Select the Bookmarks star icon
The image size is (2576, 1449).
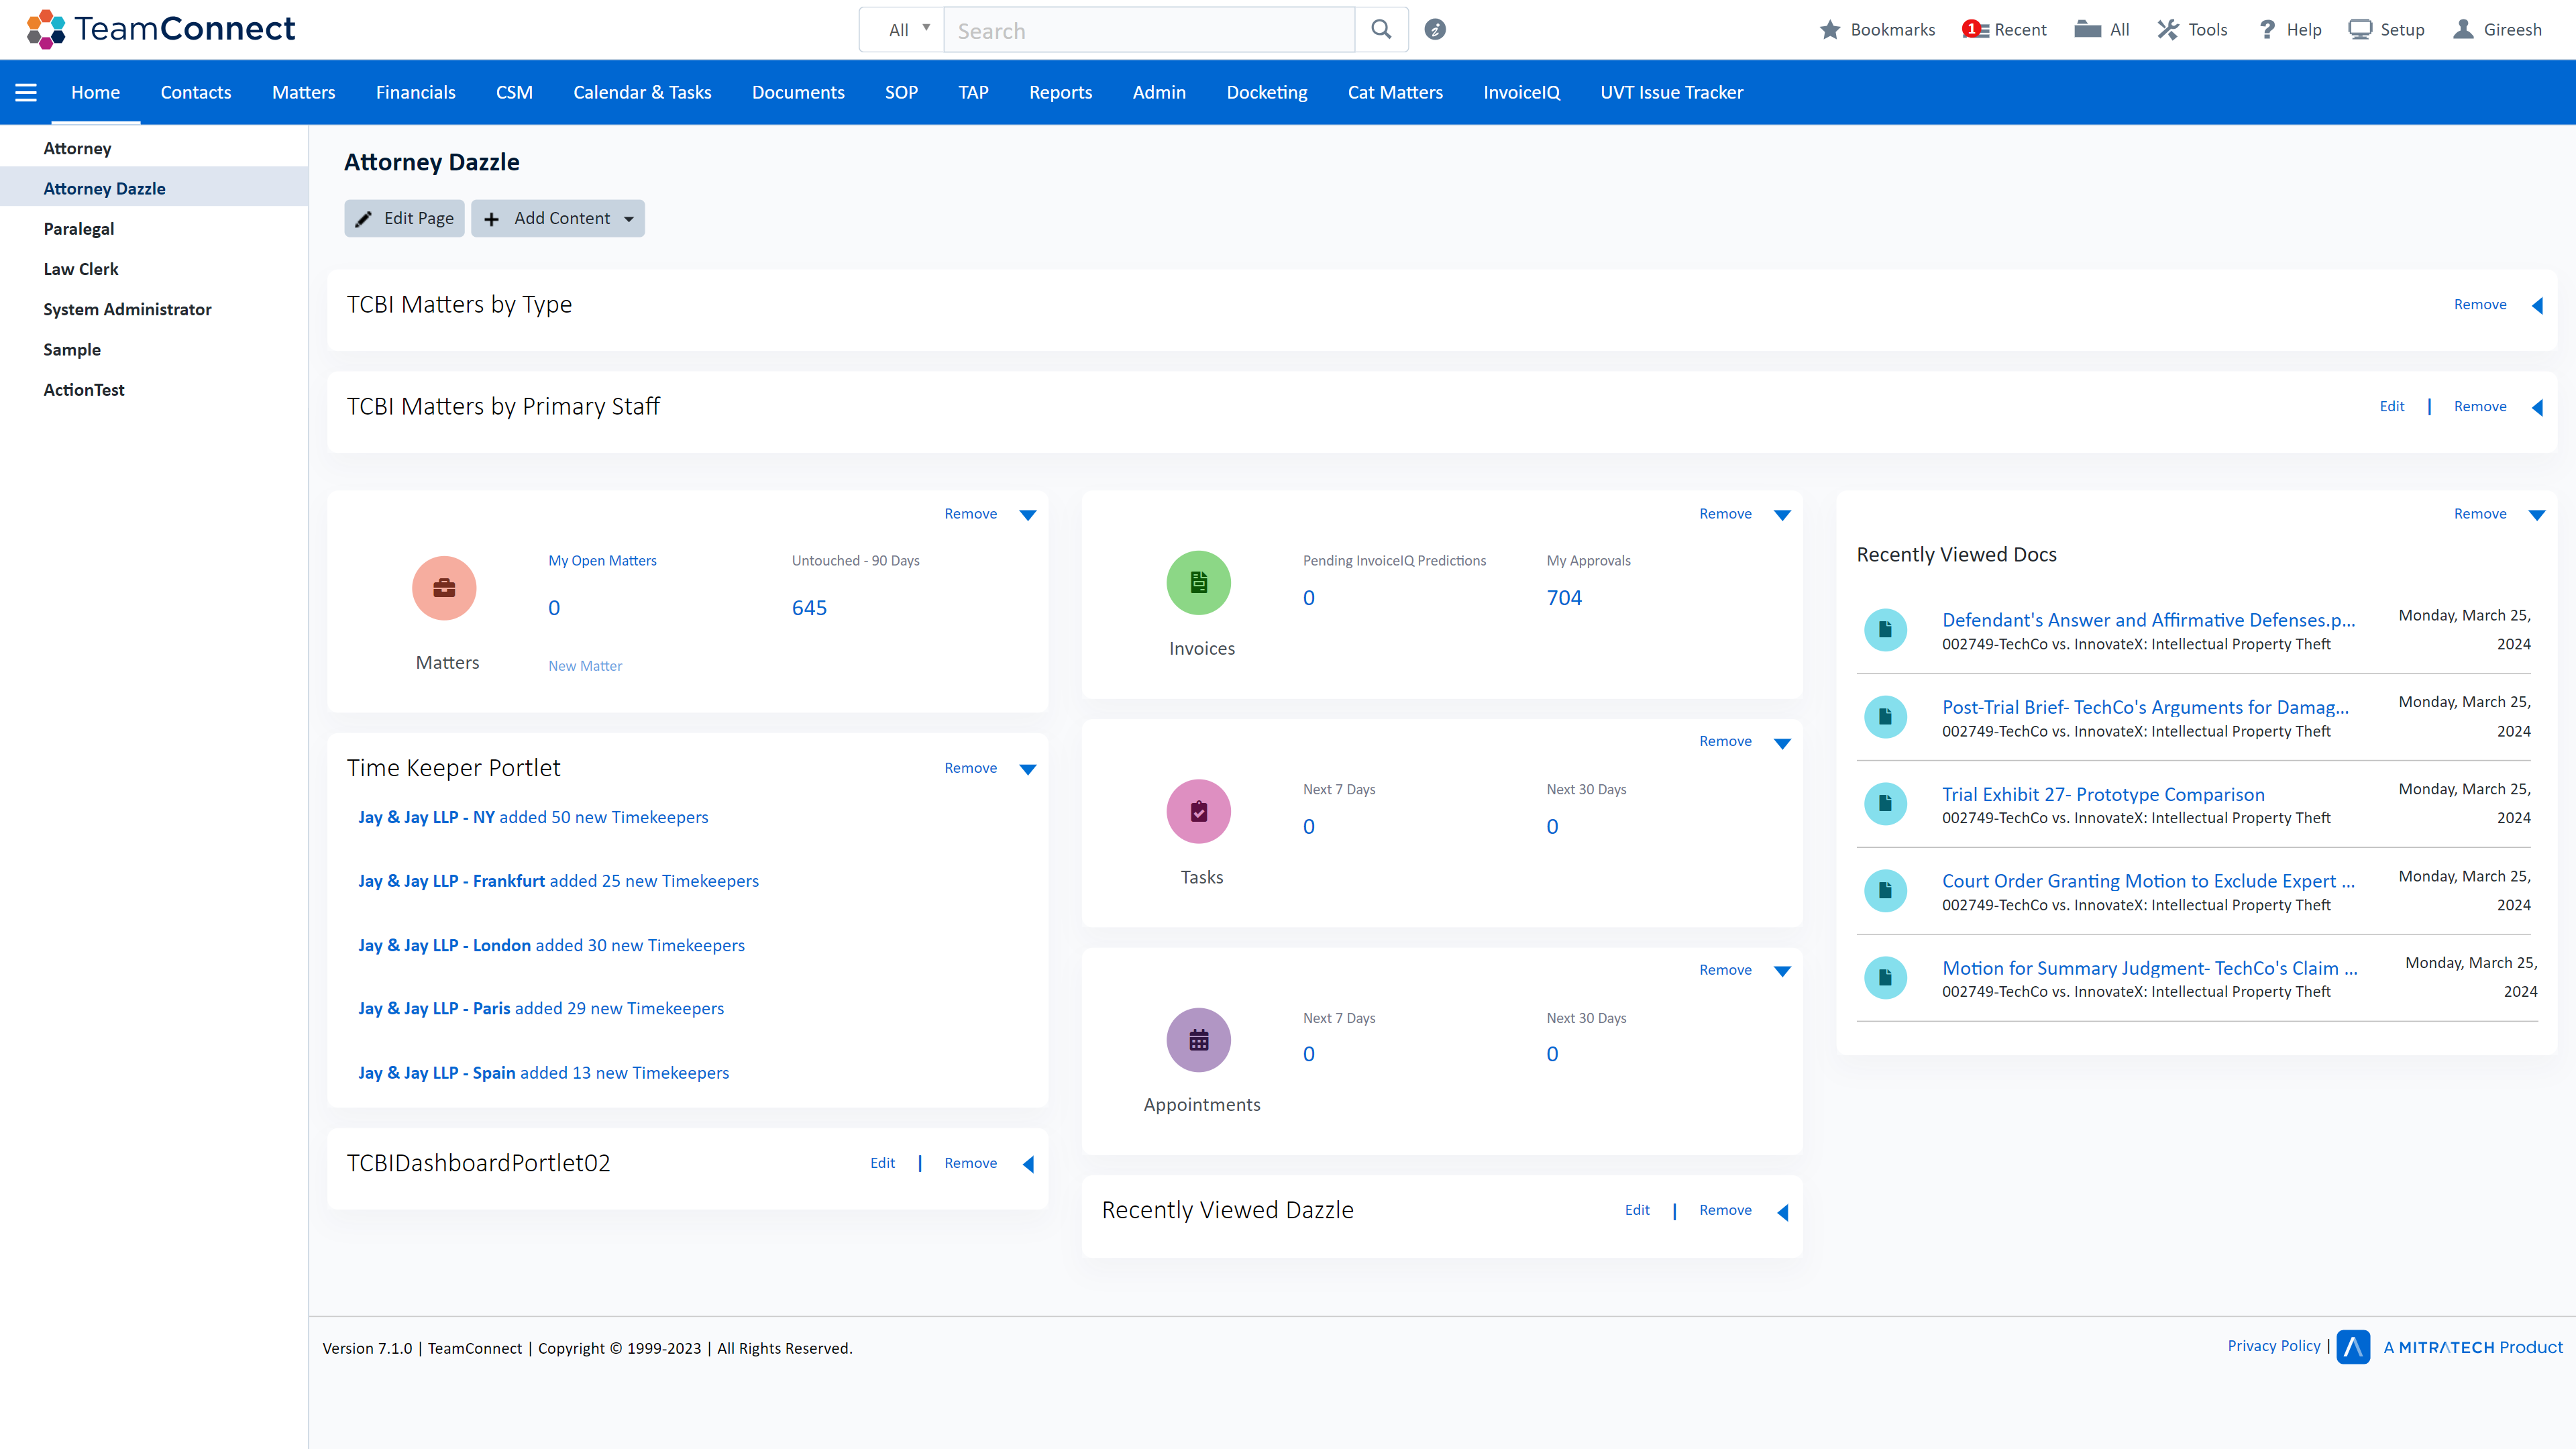tap(1829, 29)
